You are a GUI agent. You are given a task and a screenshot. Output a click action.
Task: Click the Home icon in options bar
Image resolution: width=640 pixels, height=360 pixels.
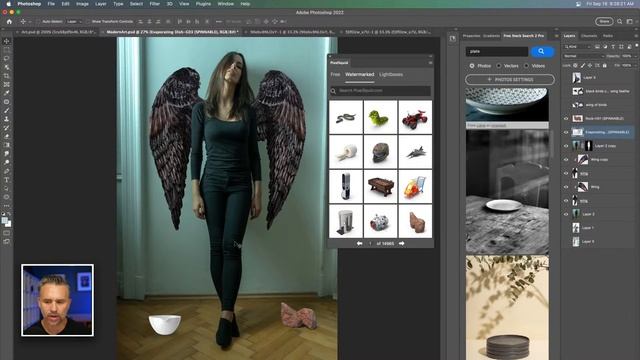click(x=9, y=21)
